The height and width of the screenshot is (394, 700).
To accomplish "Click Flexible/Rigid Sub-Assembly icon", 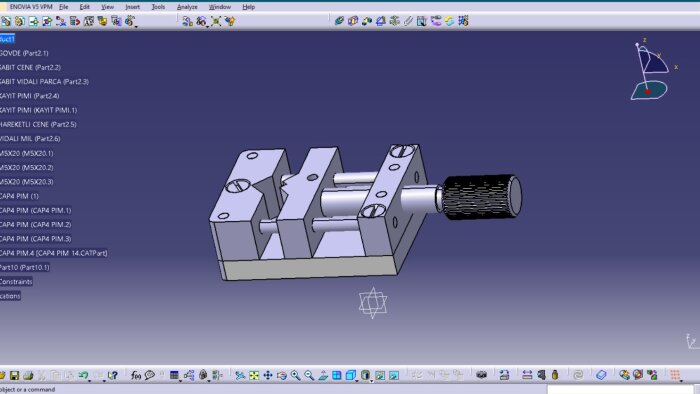I will [436, 21].
